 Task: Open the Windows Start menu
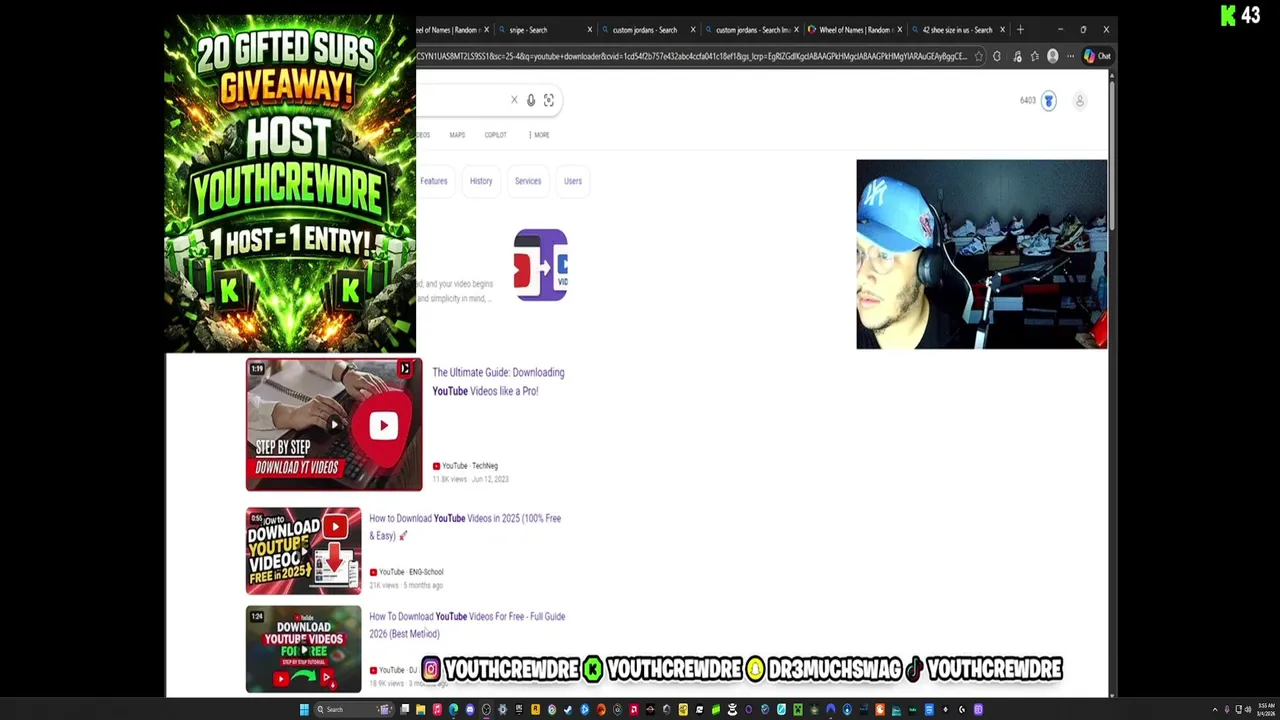pyautogui.click(x=304, y=710)
